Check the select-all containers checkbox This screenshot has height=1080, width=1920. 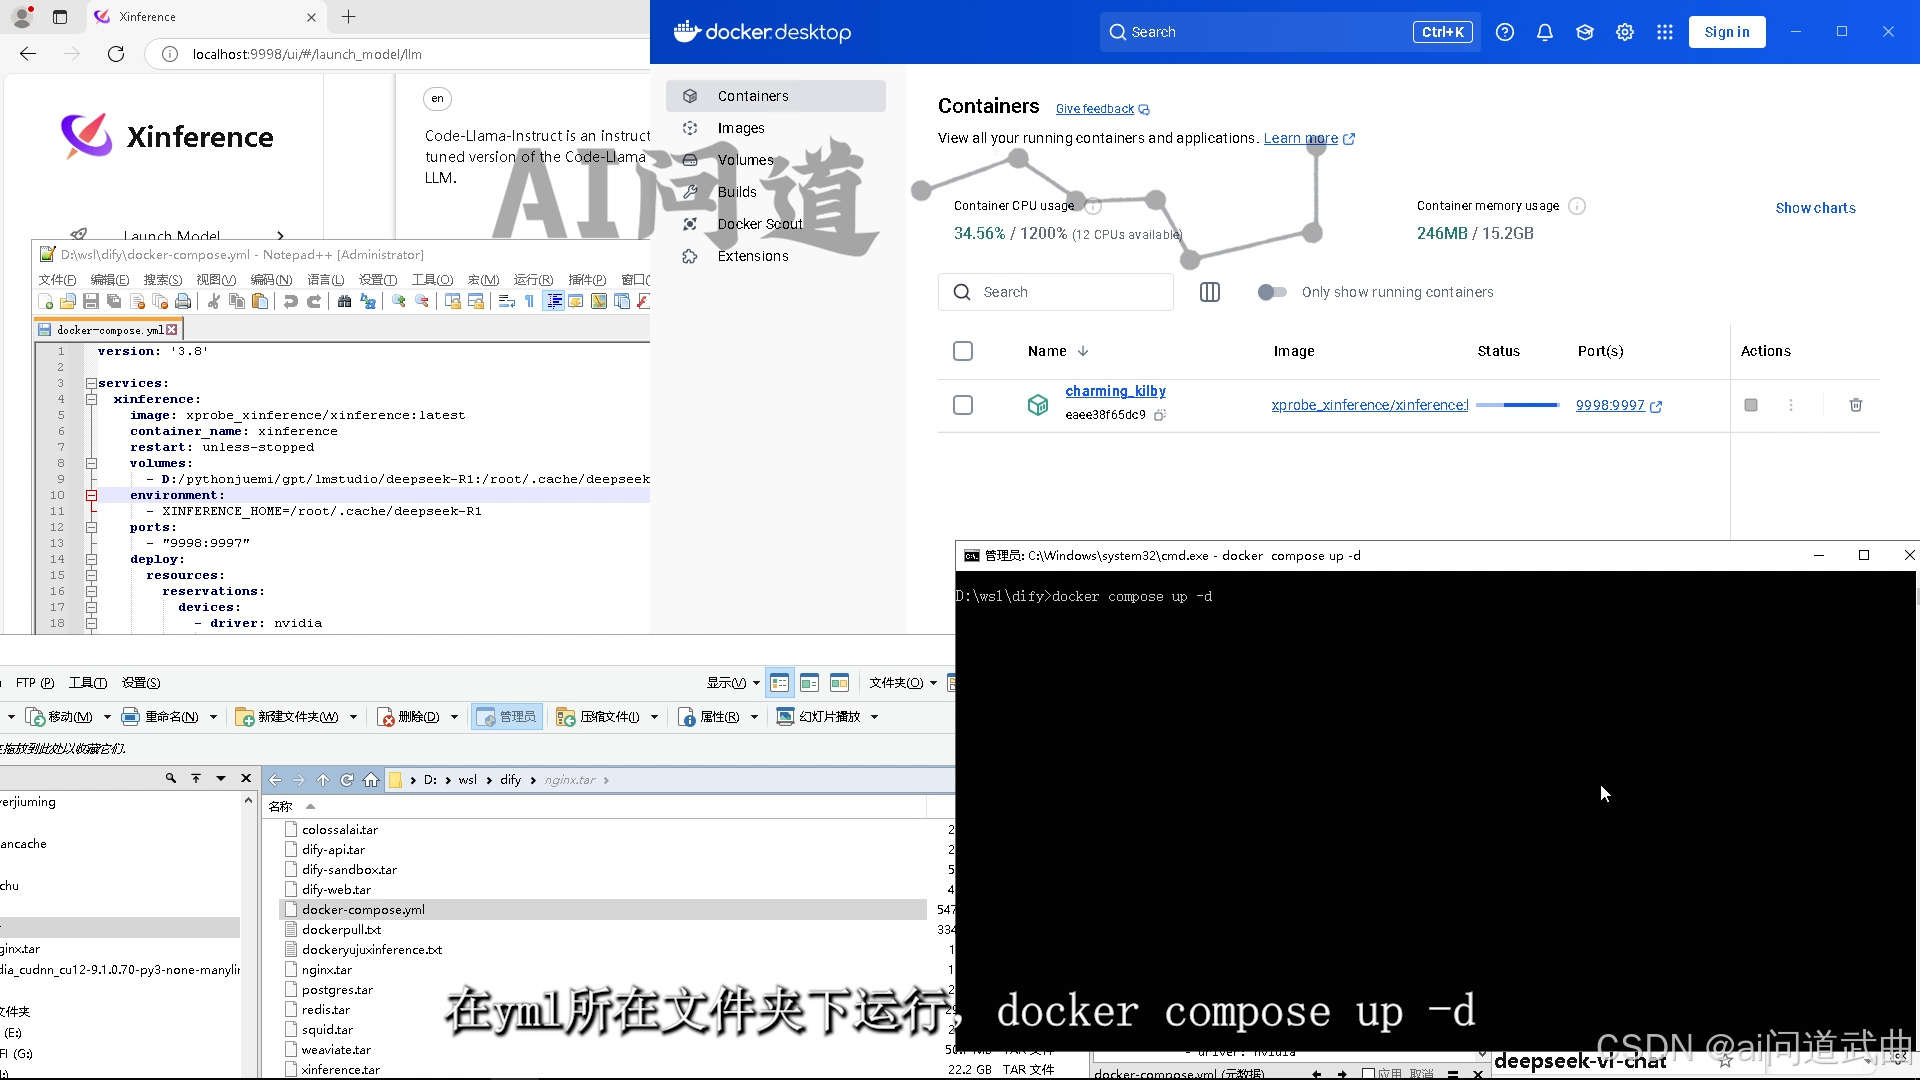(x=963, y=351)
